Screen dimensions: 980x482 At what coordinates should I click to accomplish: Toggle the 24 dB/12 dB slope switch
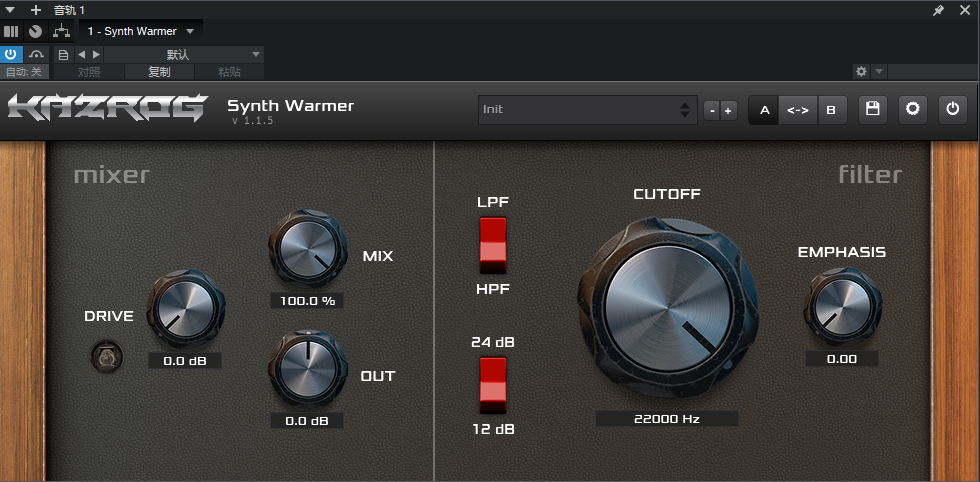coord(493,386)
